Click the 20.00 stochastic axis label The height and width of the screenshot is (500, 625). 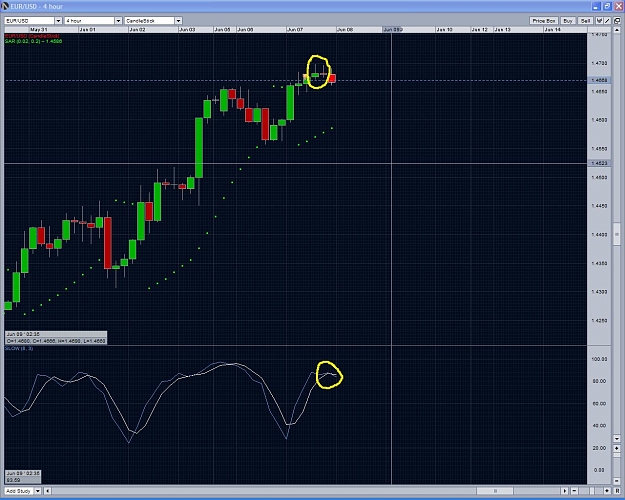coord(599,448)
